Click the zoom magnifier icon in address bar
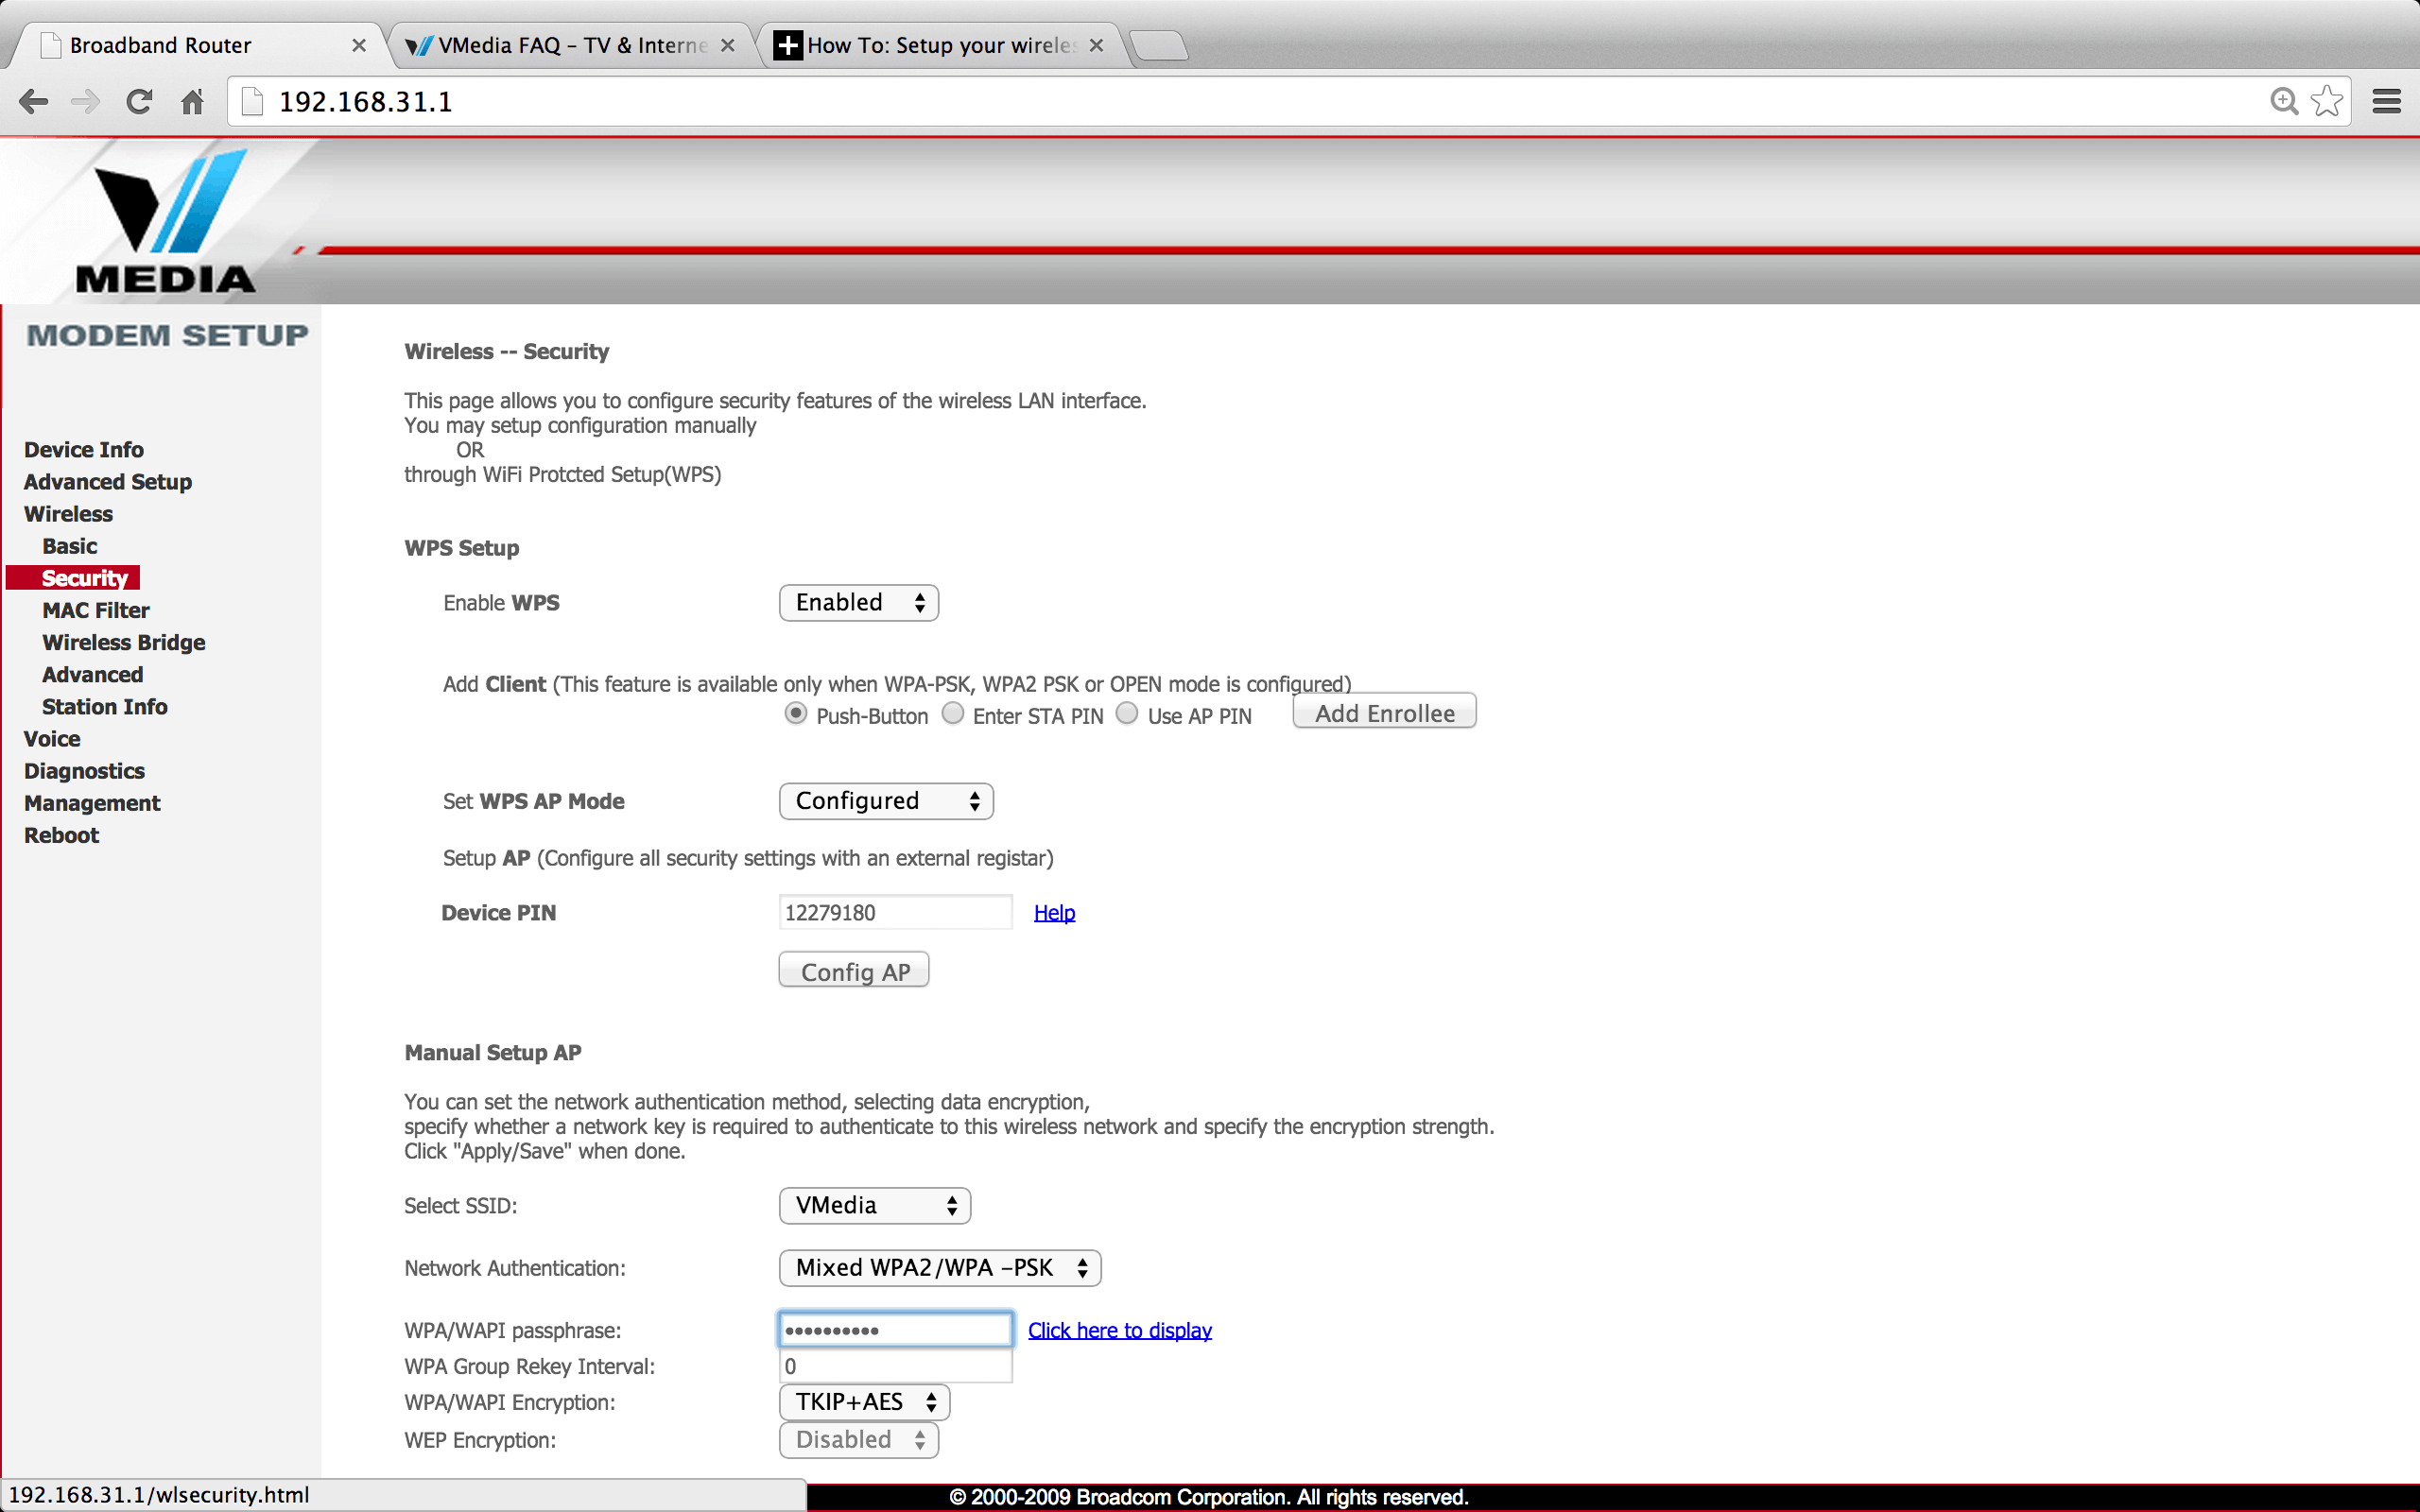The height and width of the screenshot is (1512, 2420). pos(2283,101)
